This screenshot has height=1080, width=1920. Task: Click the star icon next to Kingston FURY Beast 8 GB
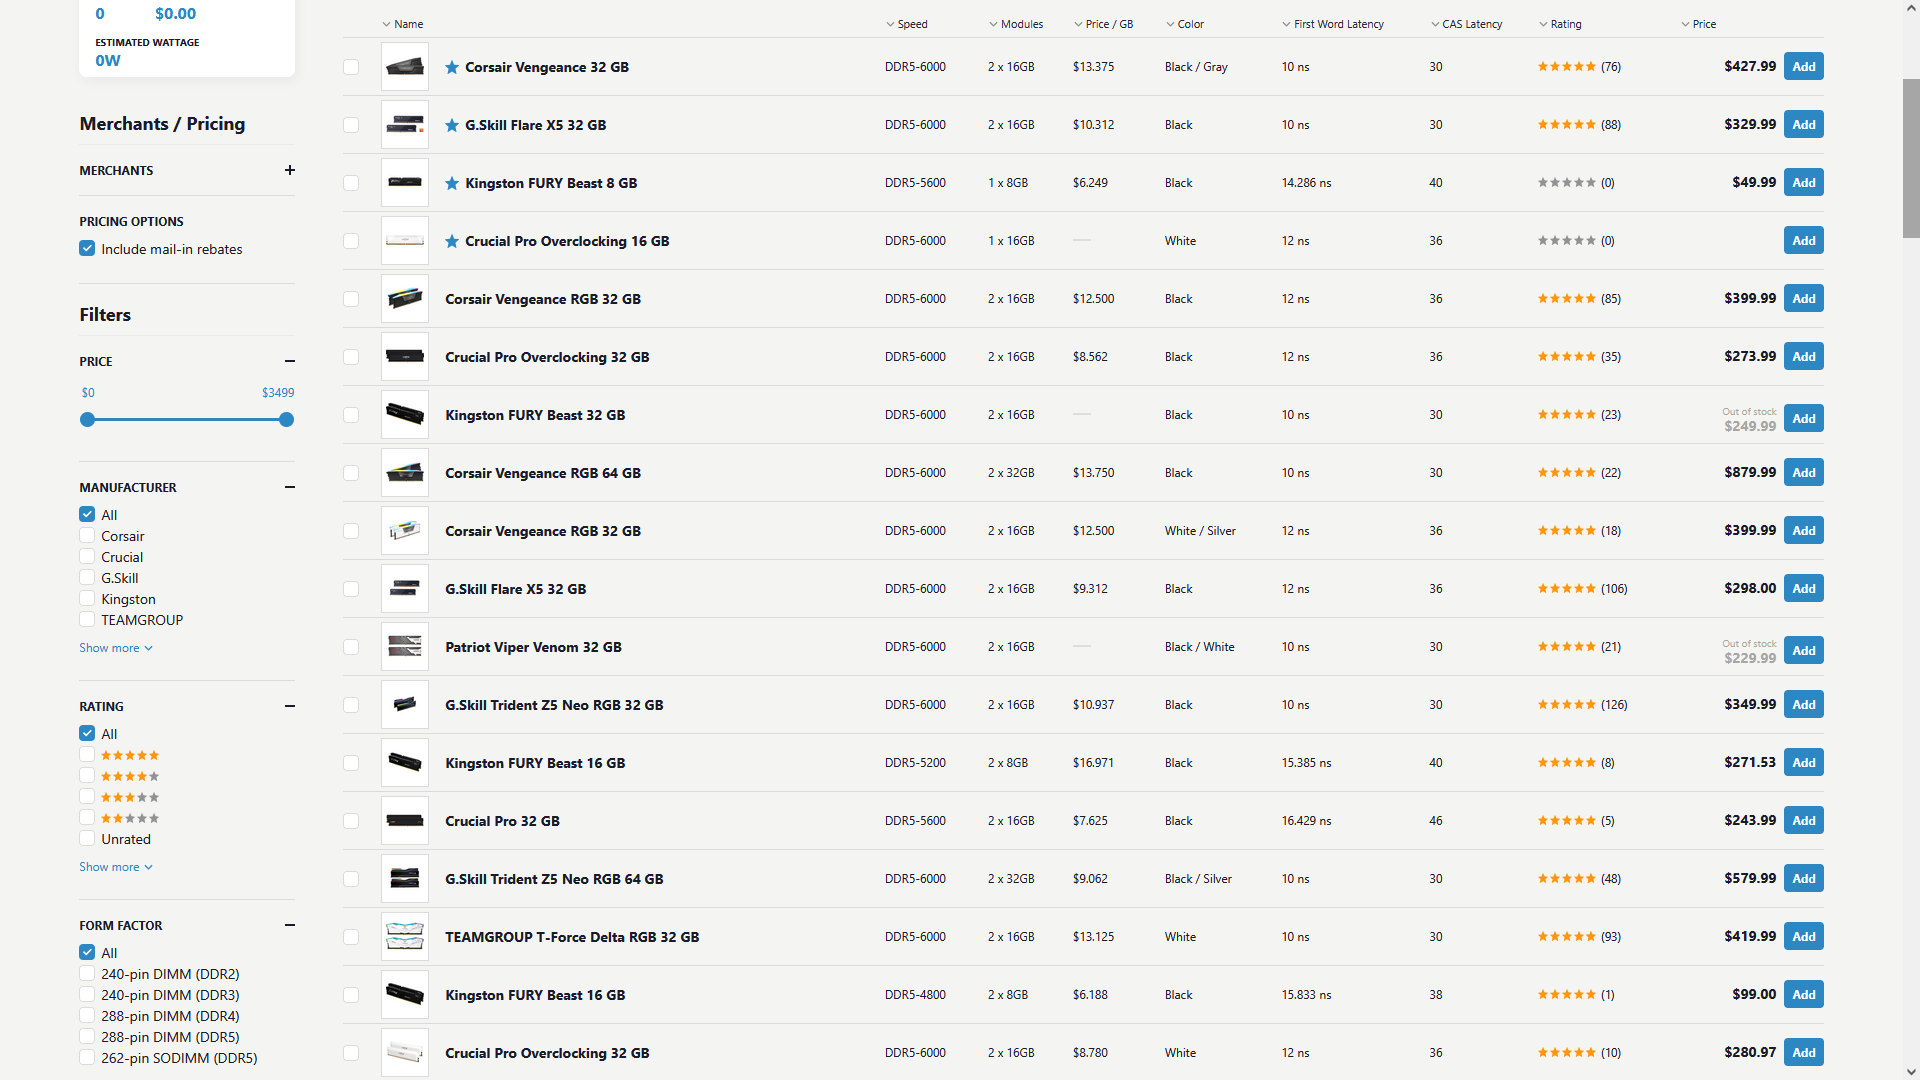point(452,183)
